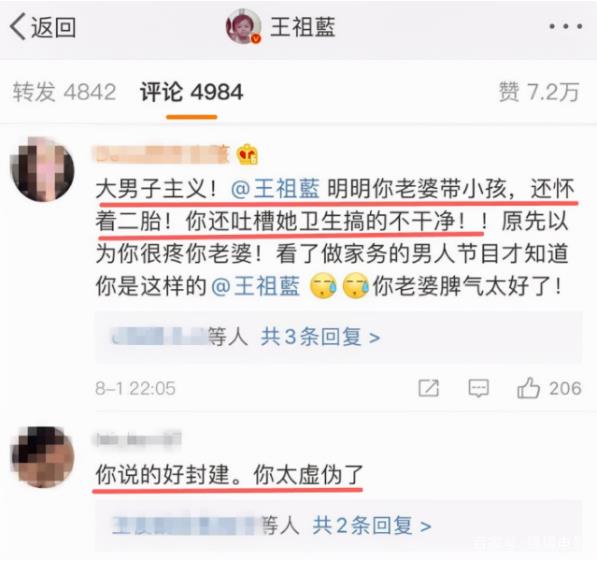Open first @王祖藍 mention link

tap(275, 188)
